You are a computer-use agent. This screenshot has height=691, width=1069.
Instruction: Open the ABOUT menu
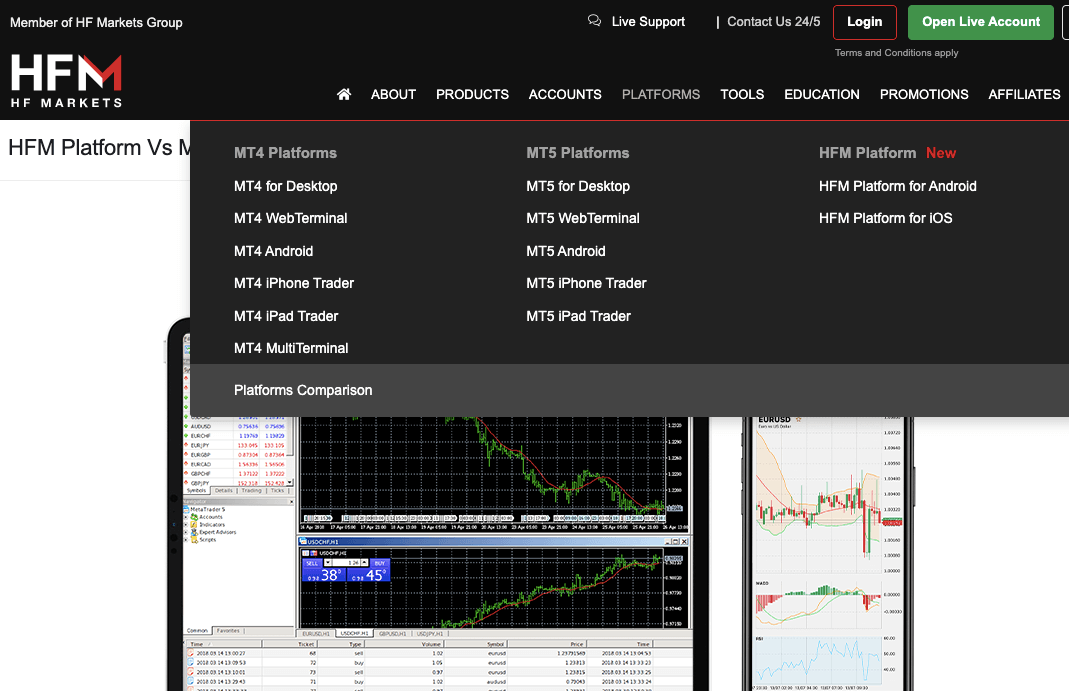[x=393, y=94]
